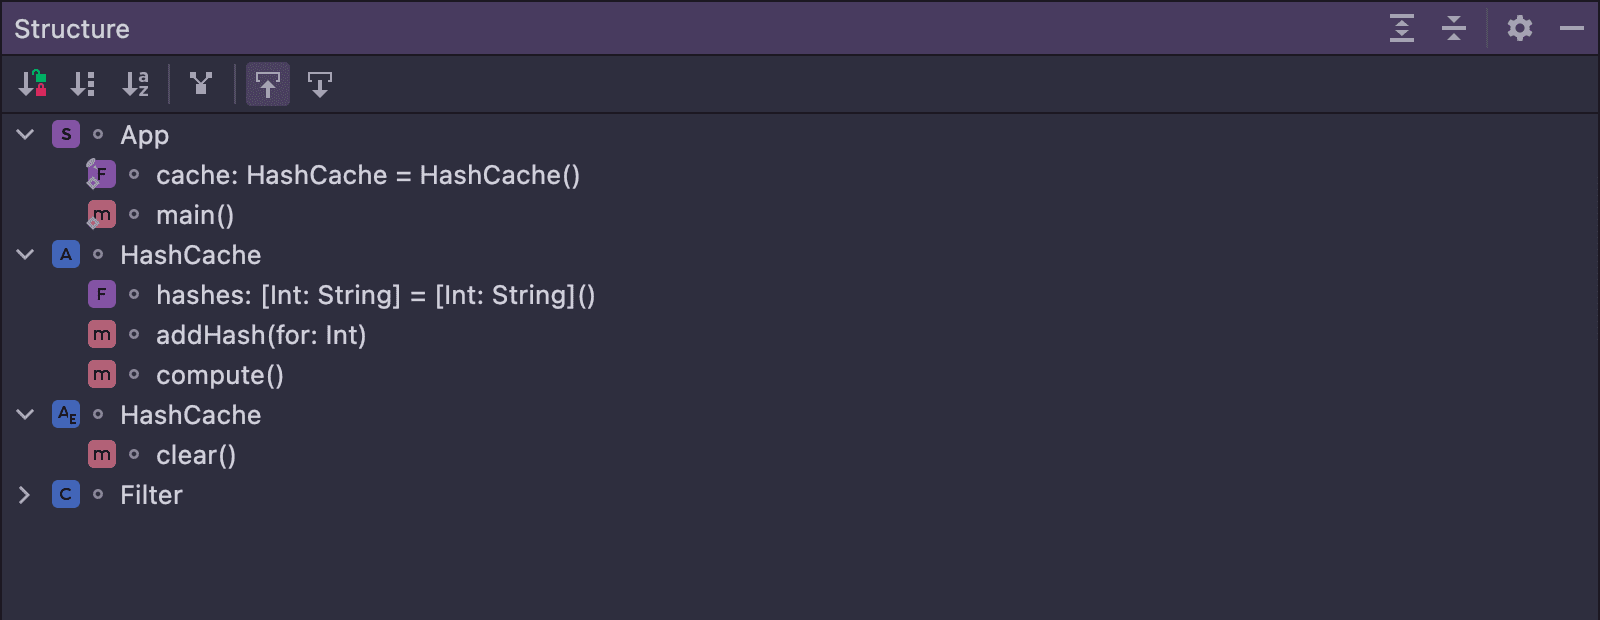Toggle Sort by Visibility
Screen dimensions: 1600x620
pos(30,84)
